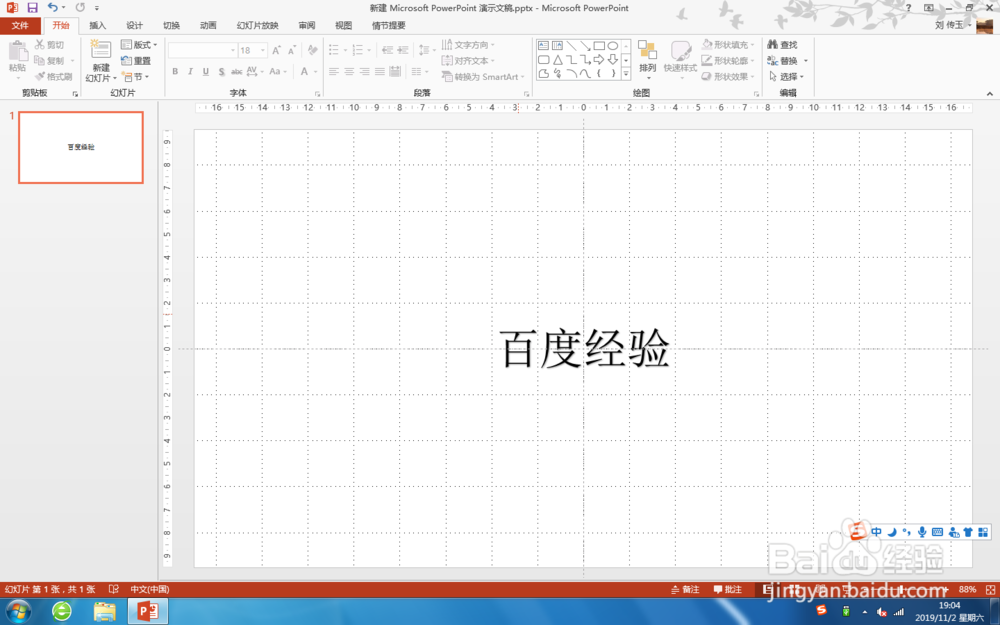Viewport: 1000px width, 625px height.
Task: Open the 审阅 (Review) tab
Action: point(307,26)
